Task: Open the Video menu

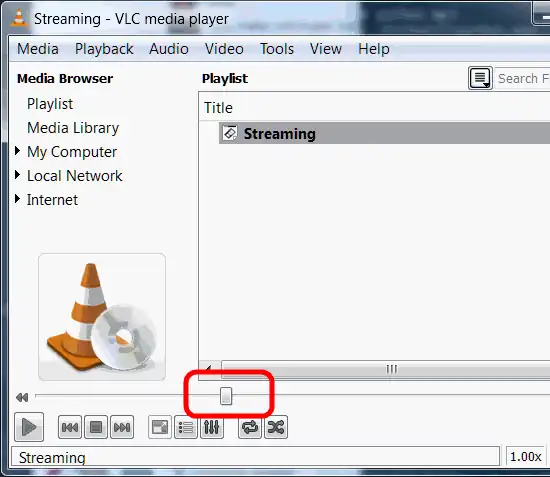Action: click(x=224, y=49)
